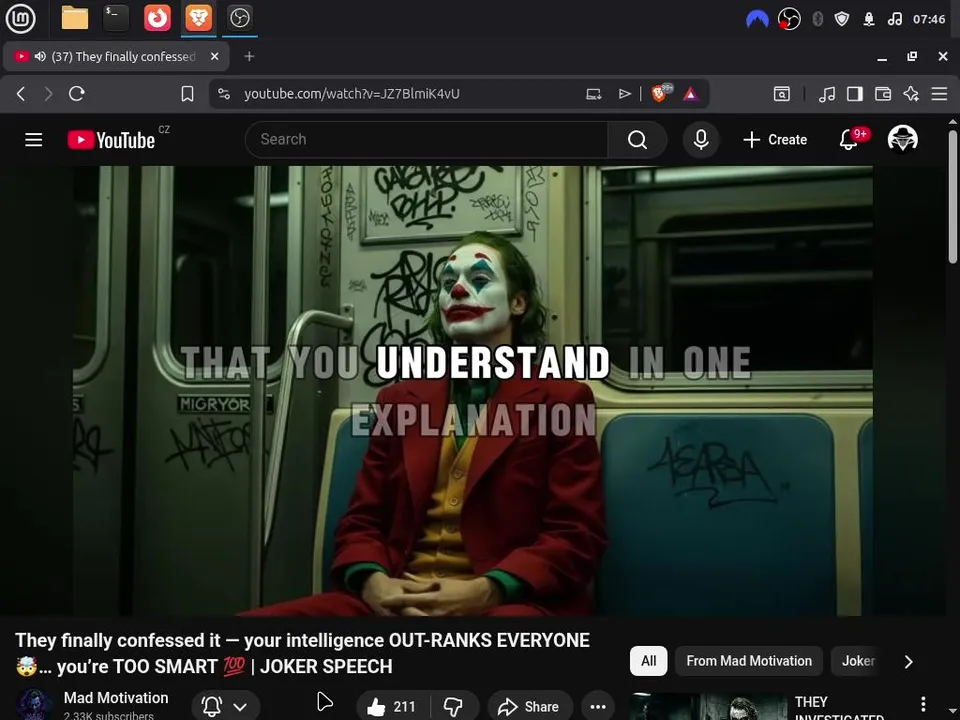Click the search magnifier button
Screen dimensions: 960x720
tap(637, 140)
